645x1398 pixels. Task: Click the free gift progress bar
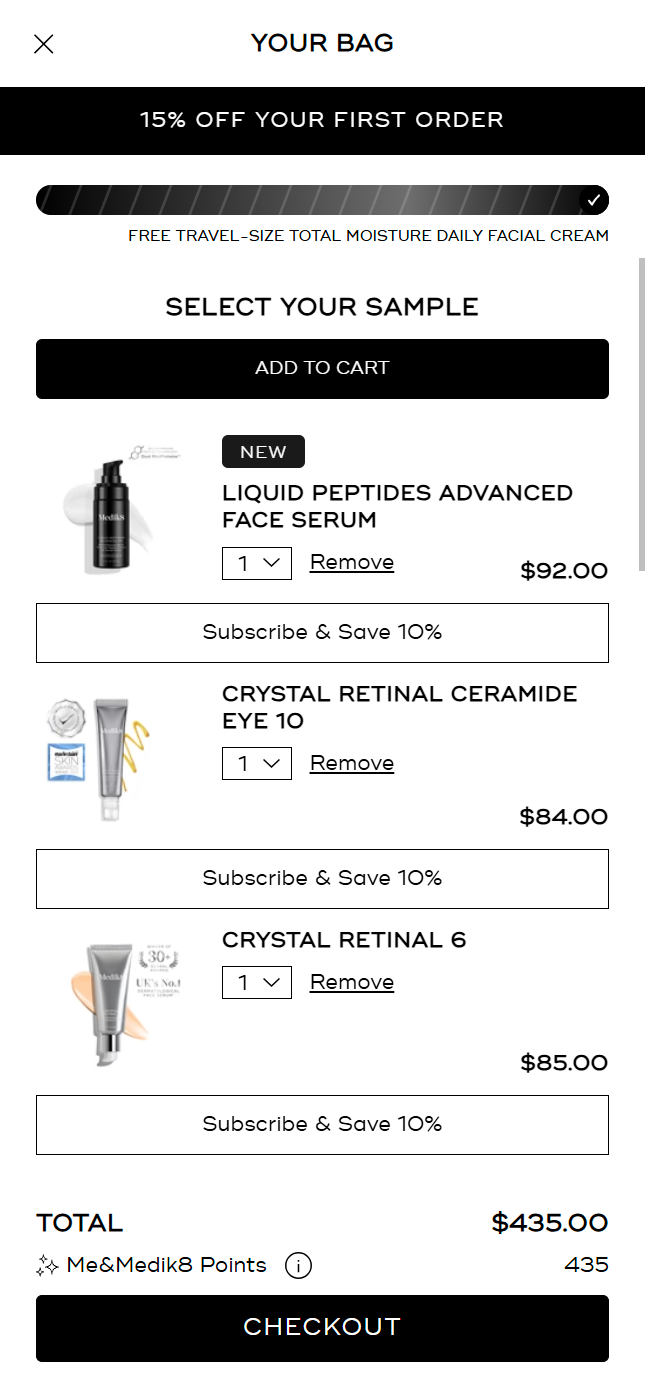pyautogui.click(x=322, y=200)
